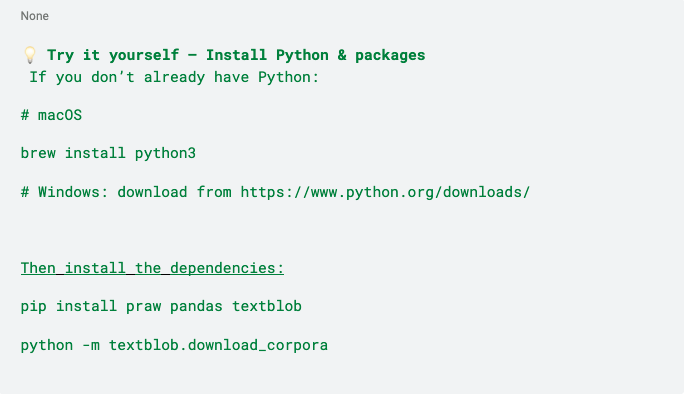Click the 'Try it yourself' heading

pos(113,55)
